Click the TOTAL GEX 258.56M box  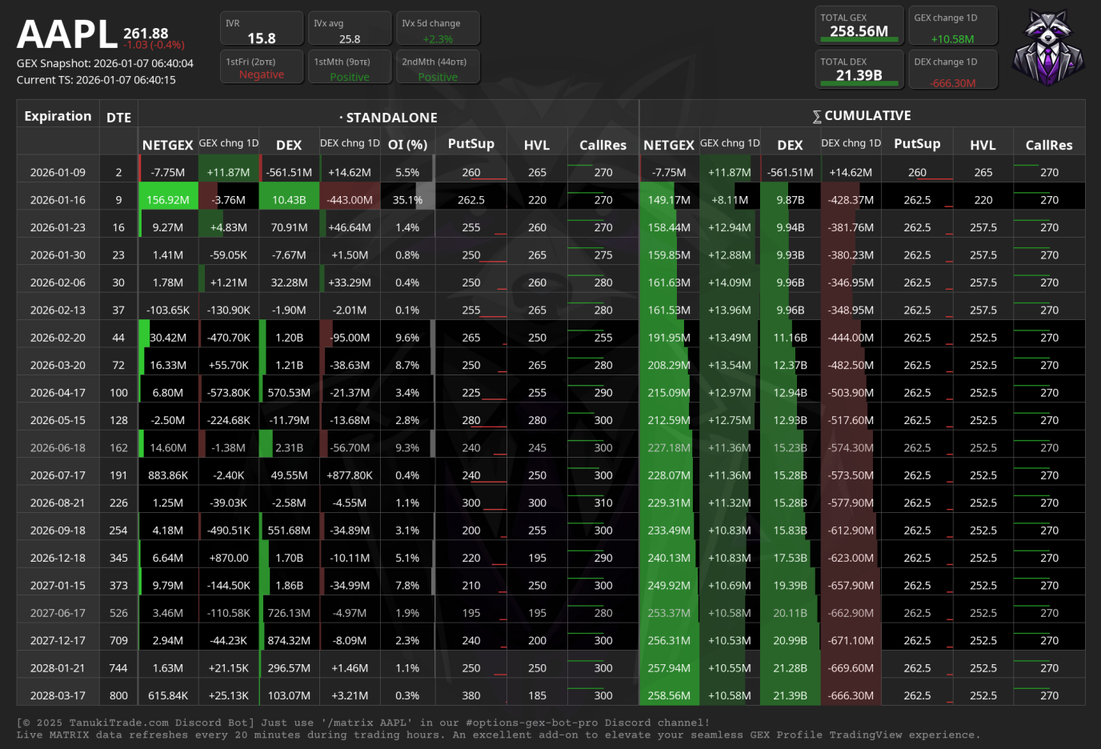859,25
